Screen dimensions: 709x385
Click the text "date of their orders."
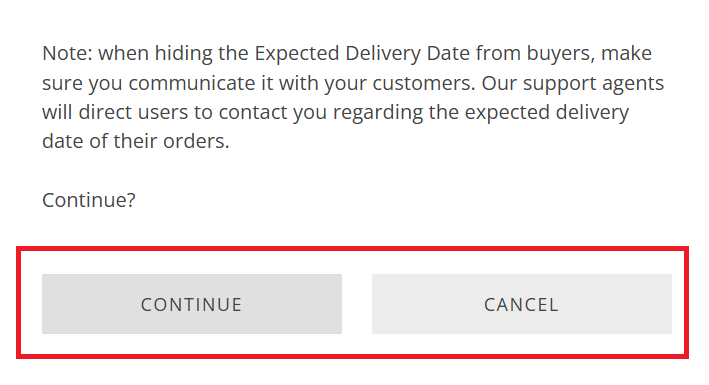[x=136, y=141]
